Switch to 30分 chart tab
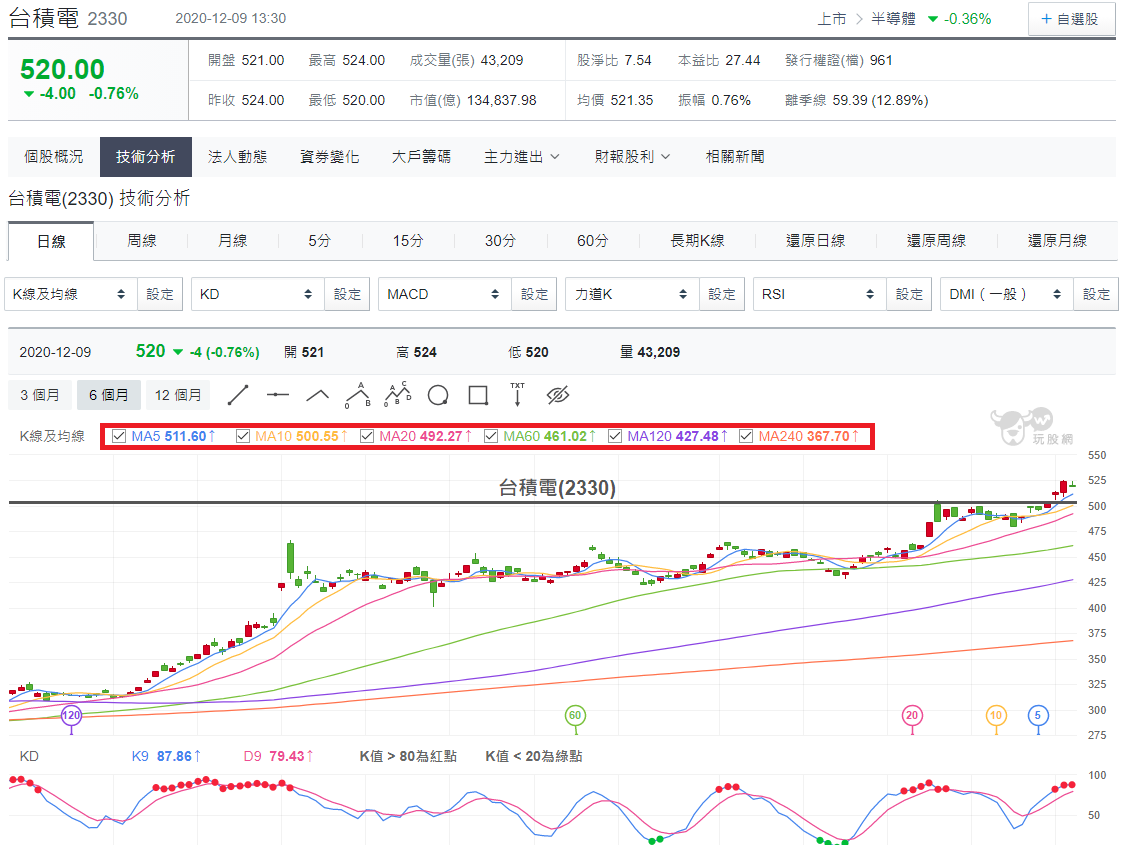The image size is (1127, 845). tap(500, 241)
